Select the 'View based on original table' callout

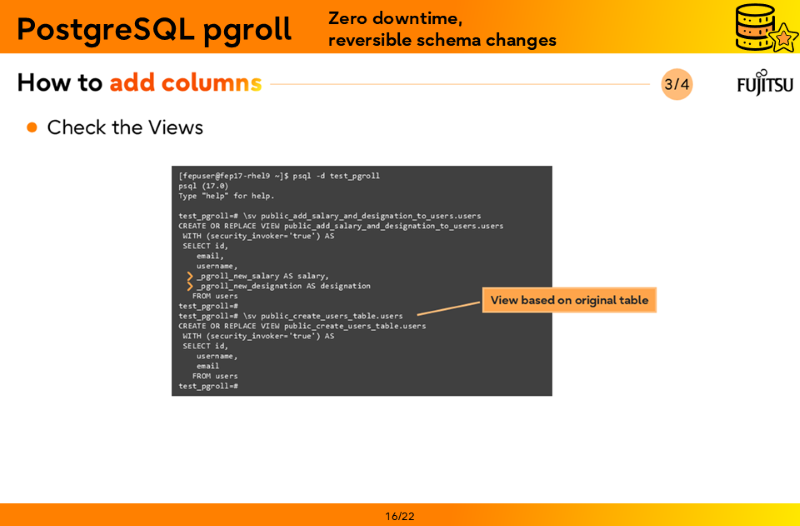point(569,300)
